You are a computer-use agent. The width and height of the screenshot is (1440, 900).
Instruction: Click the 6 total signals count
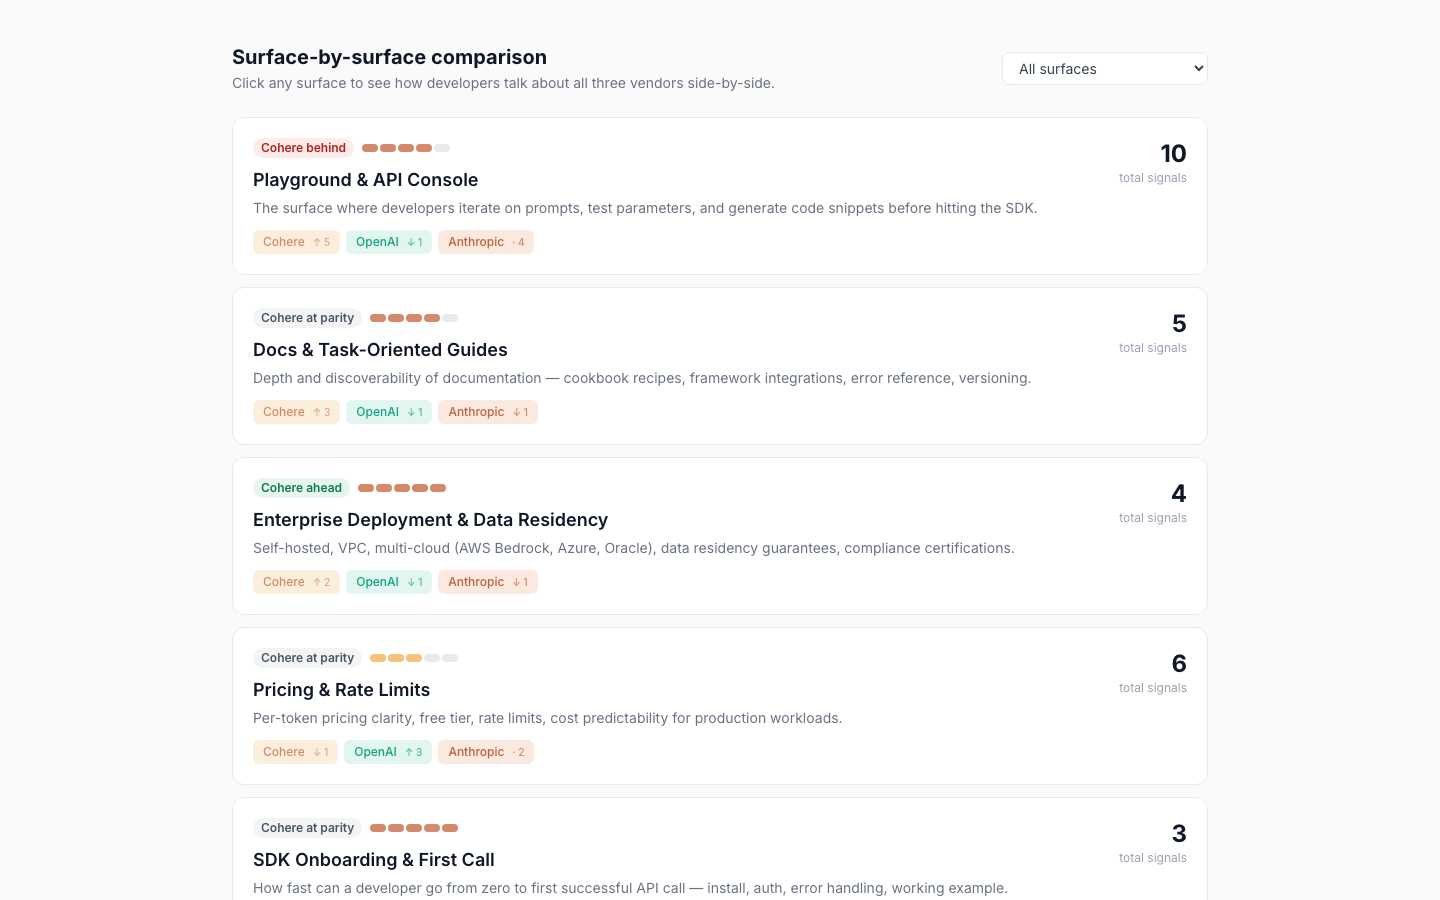(1179, 664)
